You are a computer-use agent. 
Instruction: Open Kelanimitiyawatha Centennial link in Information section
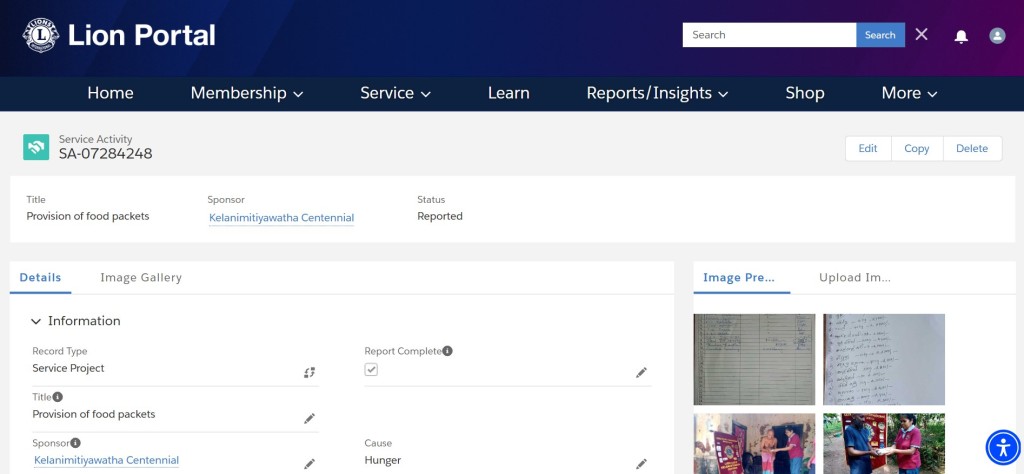[x=106, y=460]
